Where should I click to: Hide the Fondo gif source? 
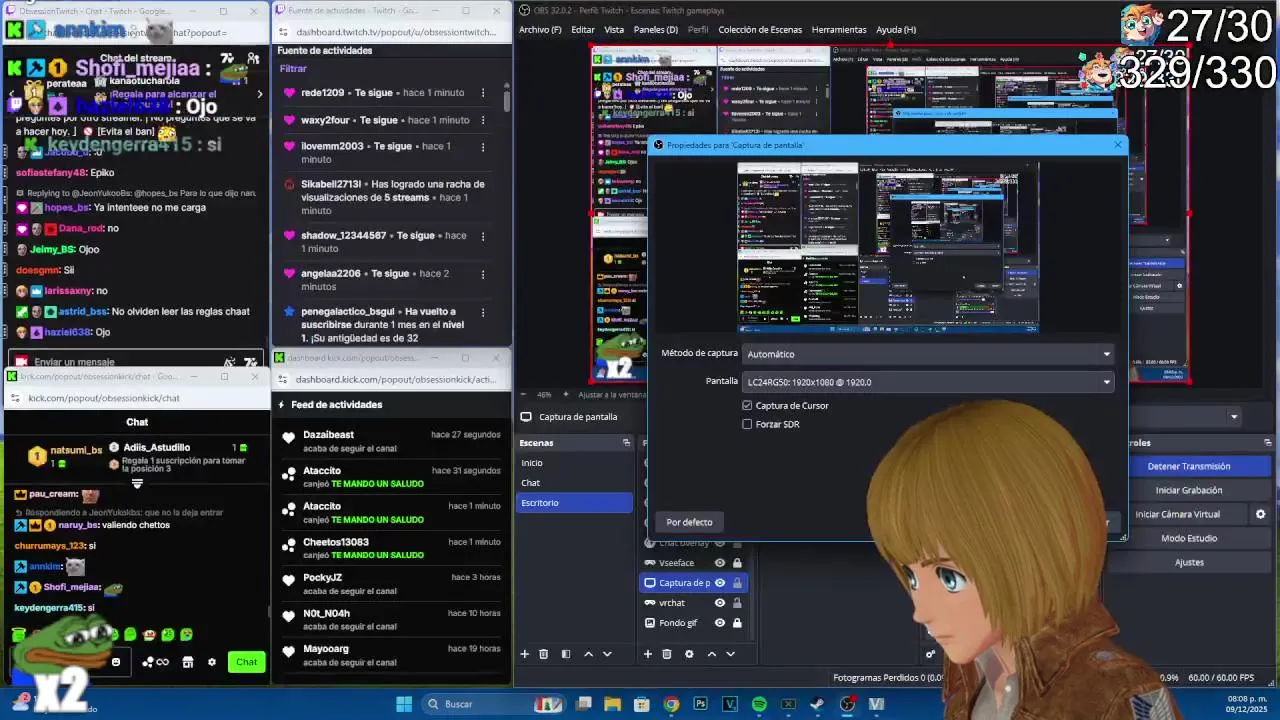tap(719, 623)
